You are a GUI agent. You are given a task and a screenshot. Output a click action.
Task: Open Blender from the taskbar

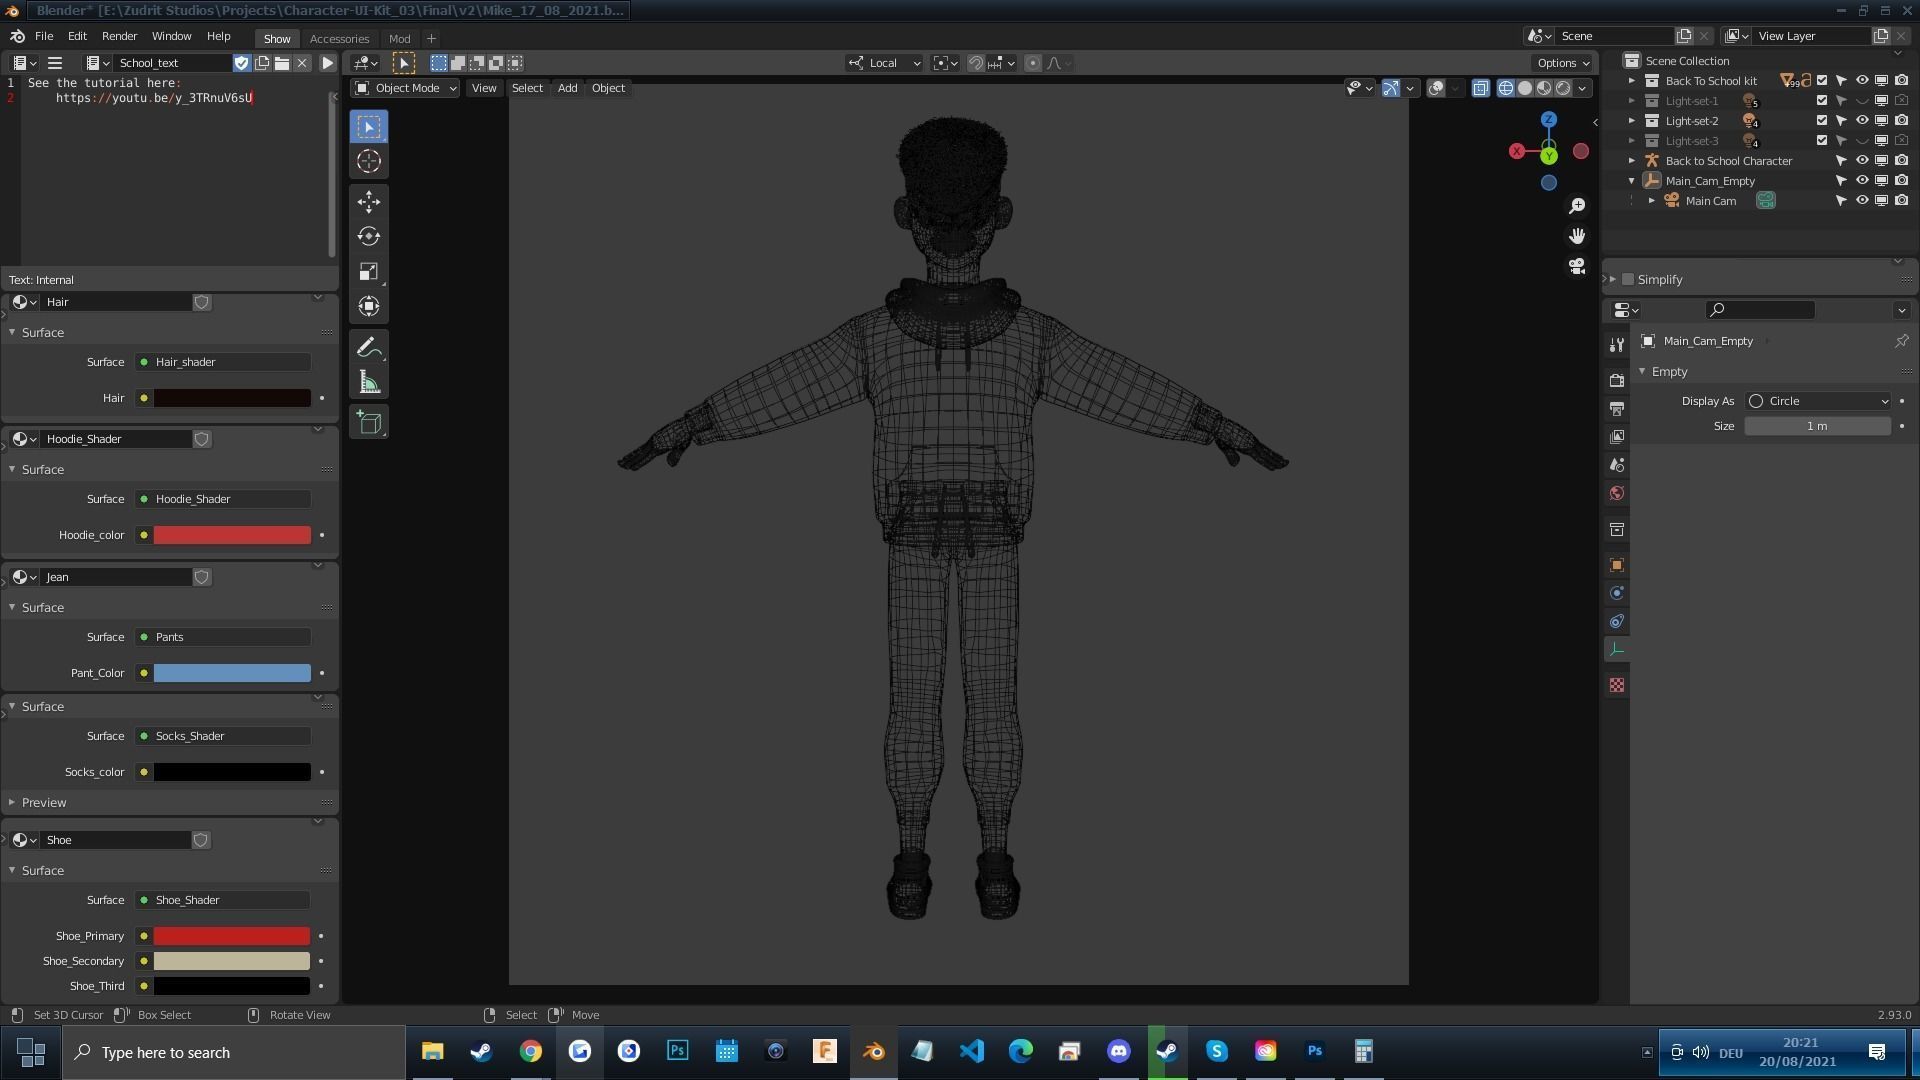coord(874,1051)
